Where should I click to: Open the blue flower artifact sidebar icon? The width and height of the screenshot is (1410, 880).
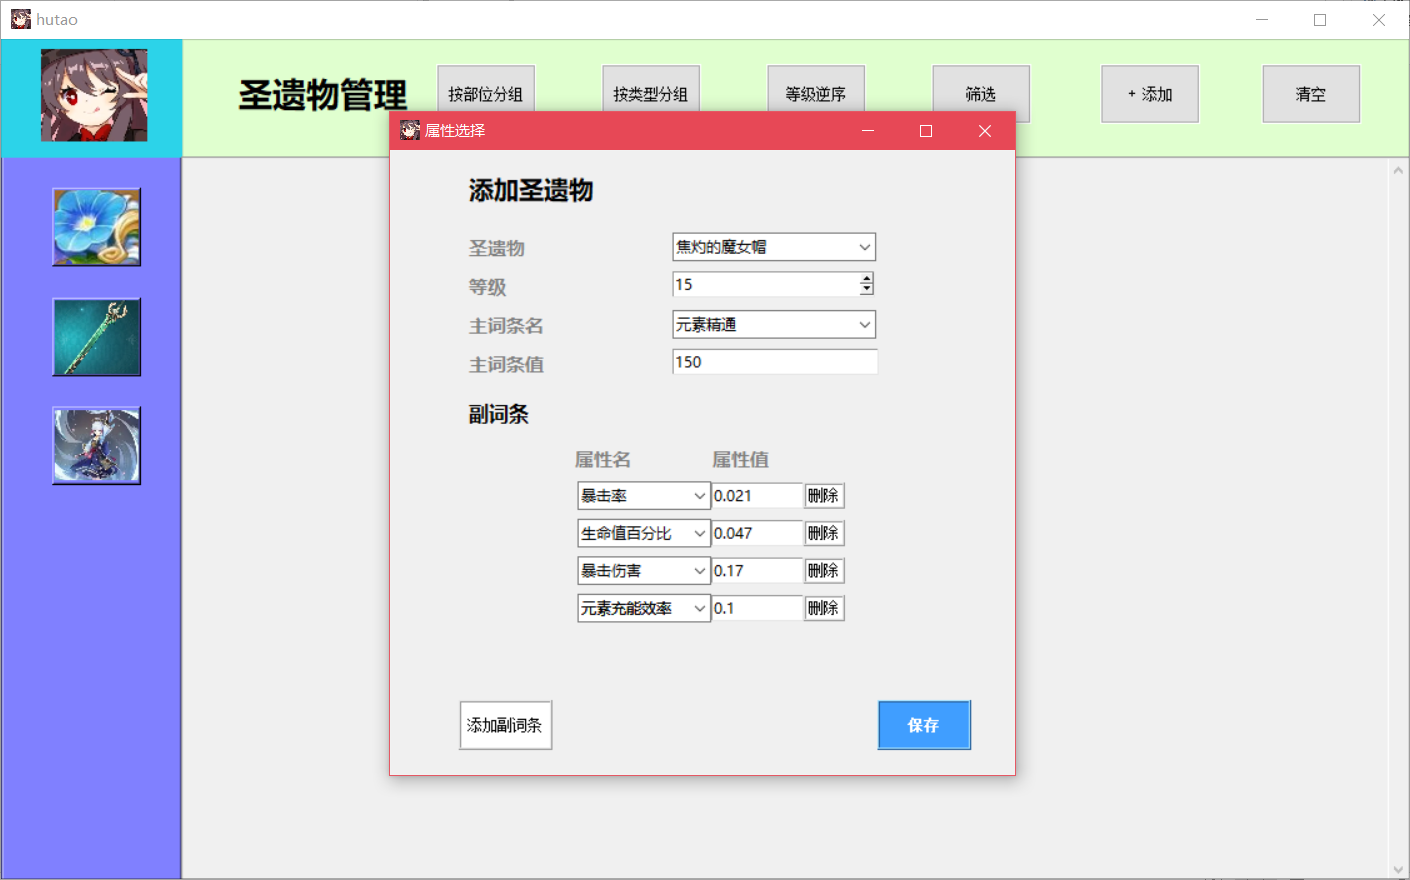97,227
